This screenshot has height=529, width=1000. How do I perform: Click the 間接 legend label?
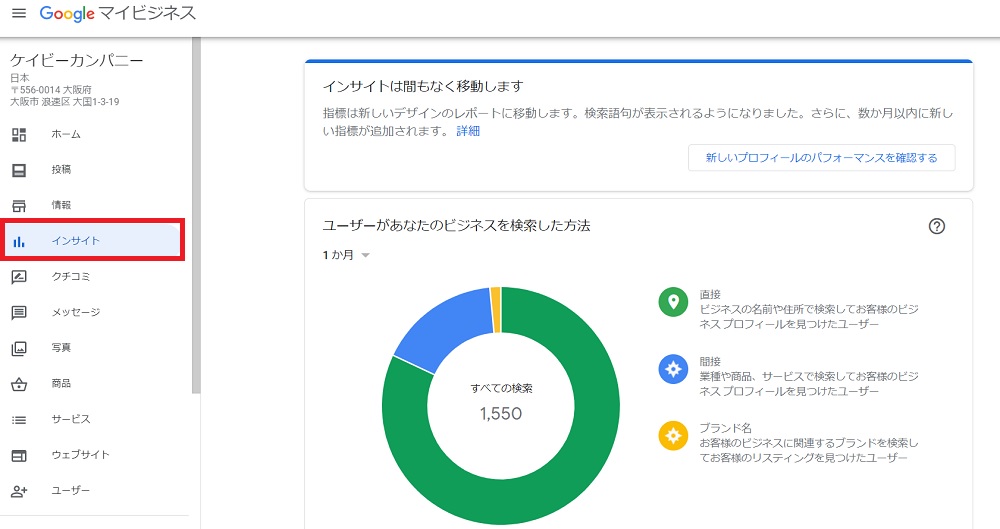[710, 361]
